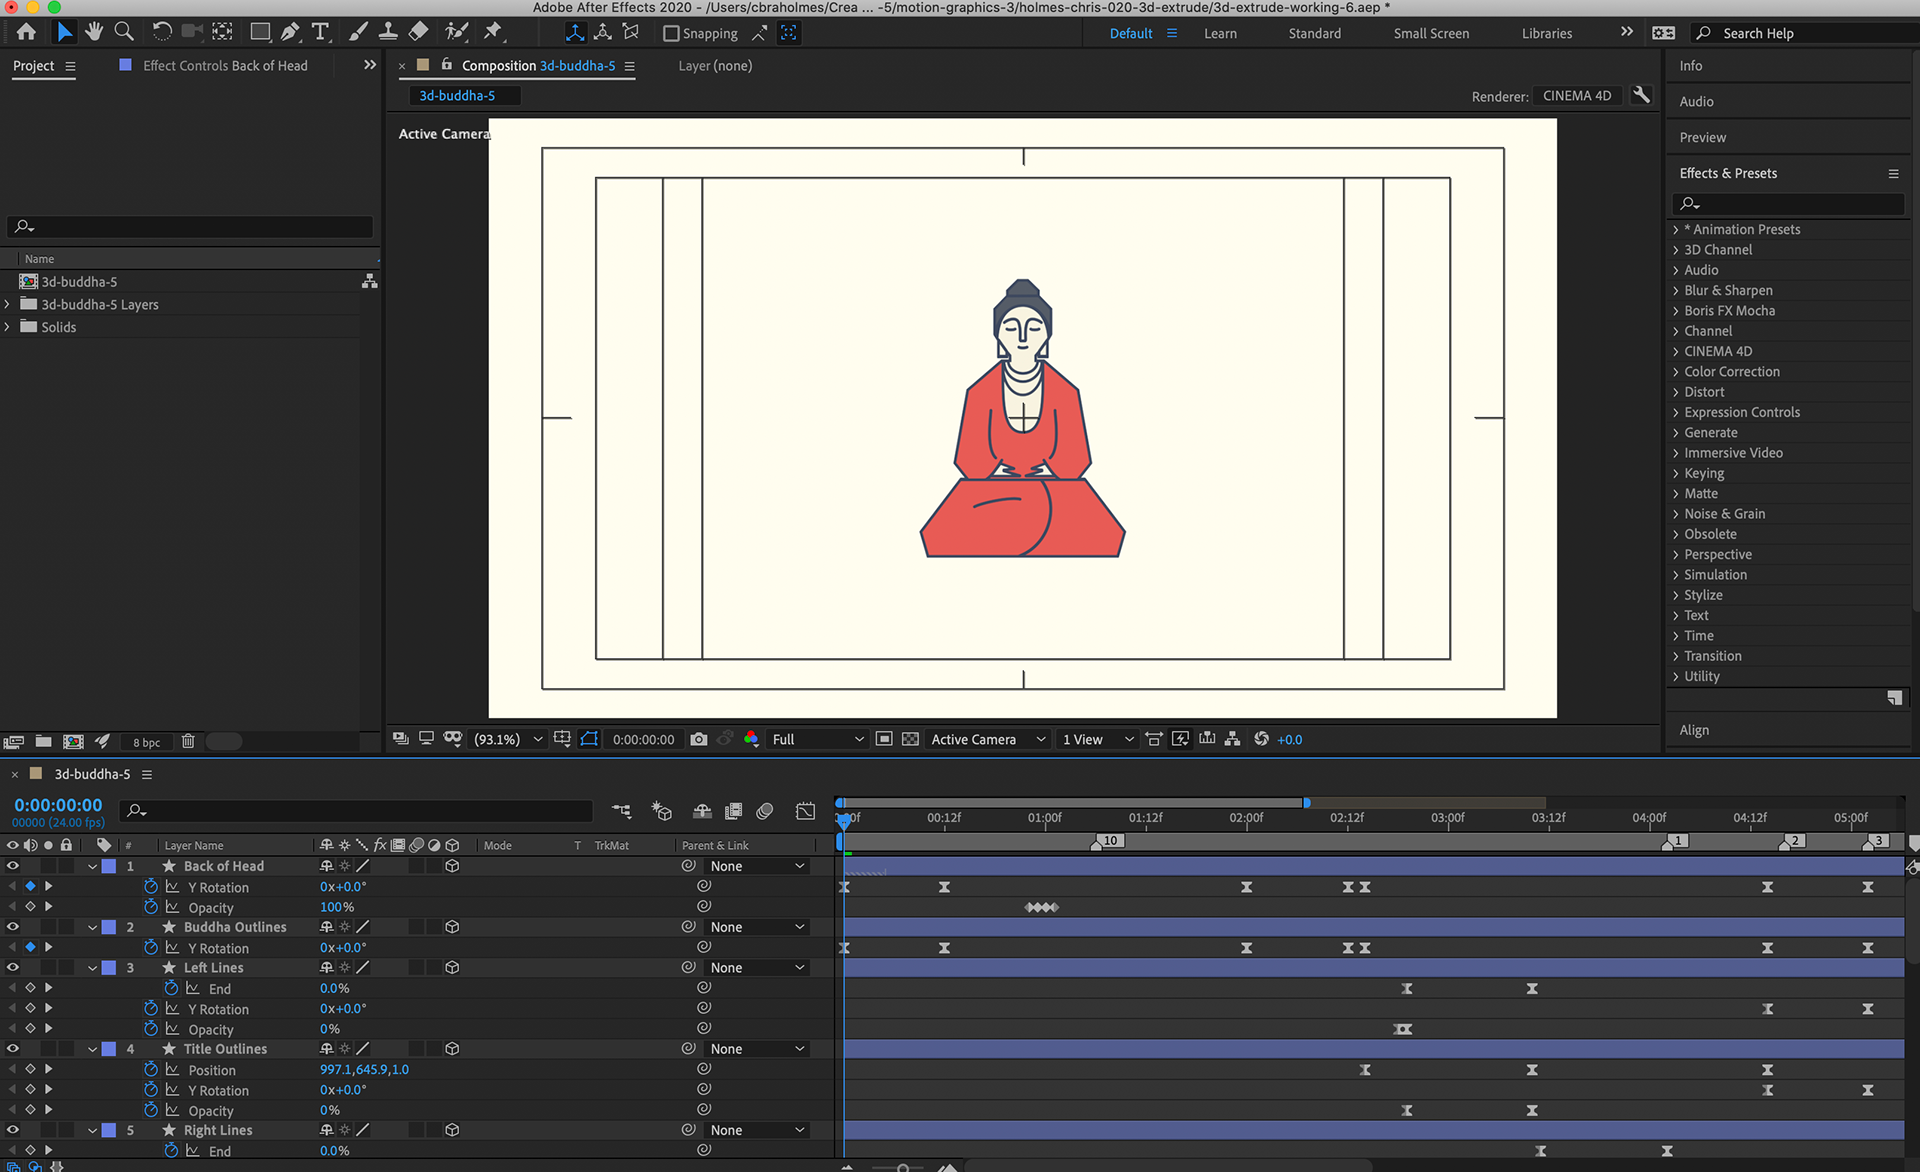Toggle Y Rotation stopwatch on Back of Head
Screen dimensions: 1920x1172
click(x=151, y=887)
